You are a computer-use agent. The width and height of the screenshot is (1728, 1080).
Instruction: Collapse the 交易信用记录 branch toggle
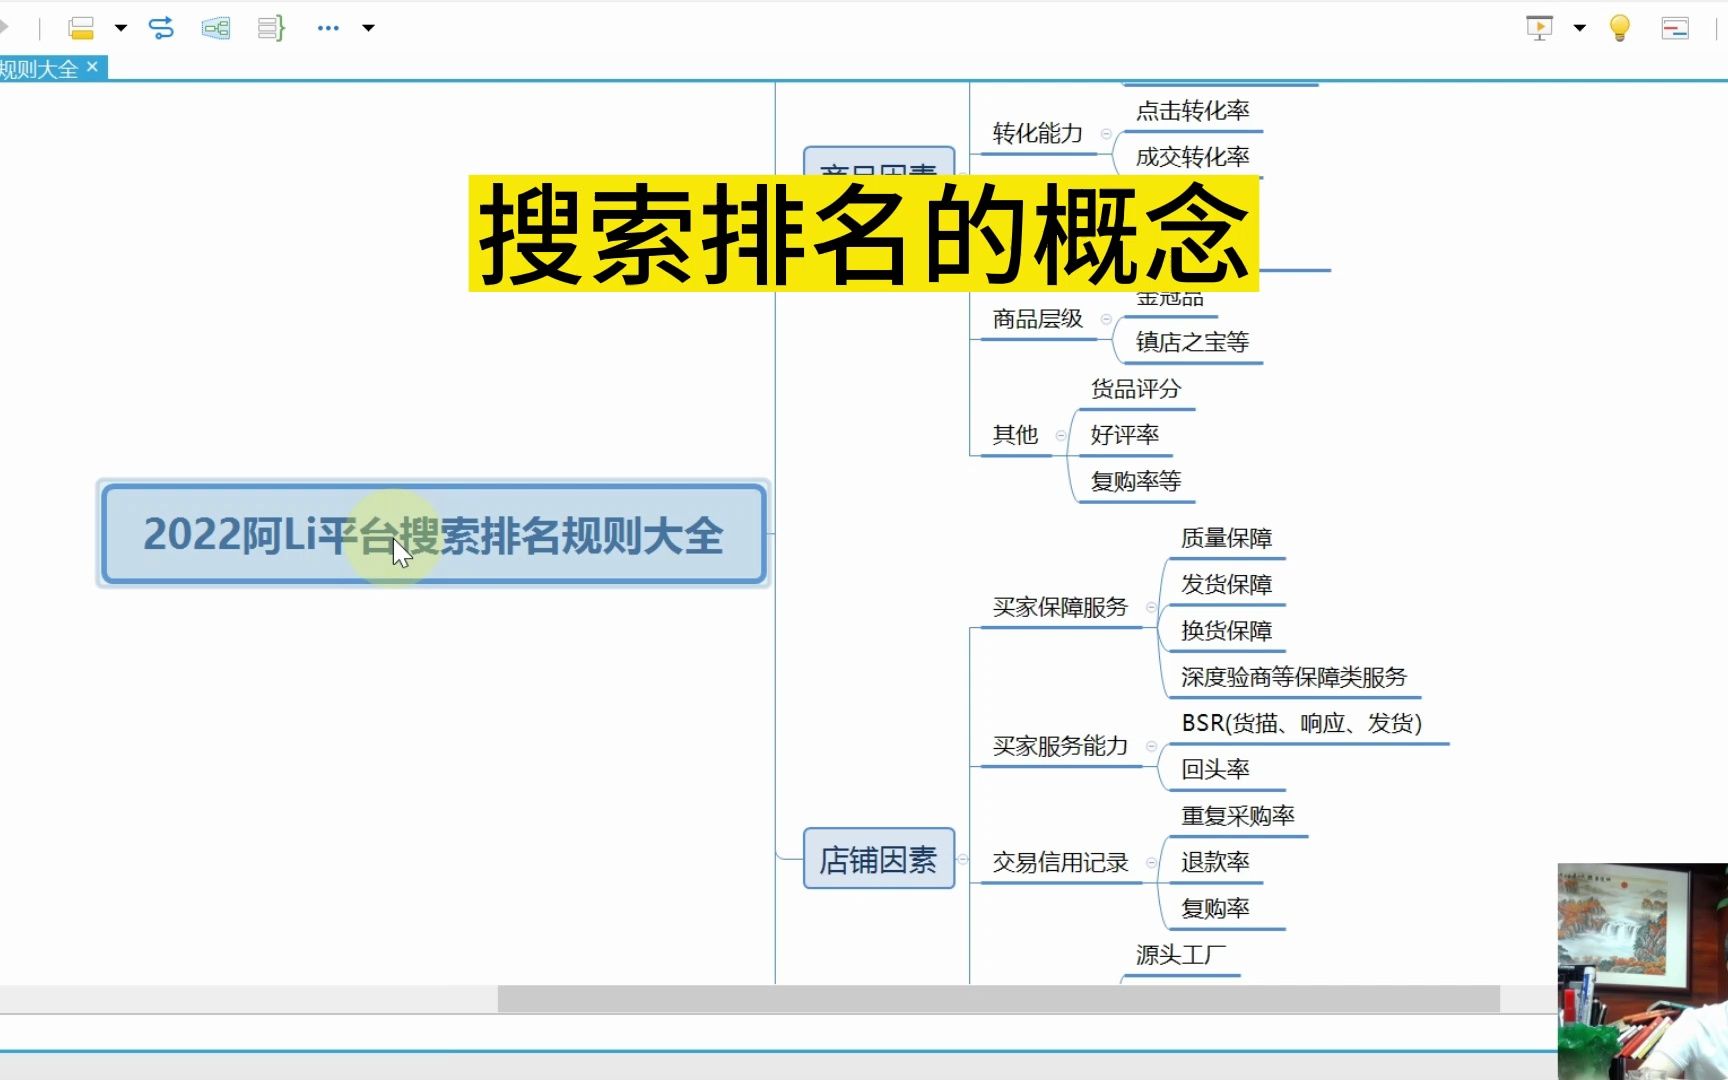tap(1151, 862)
